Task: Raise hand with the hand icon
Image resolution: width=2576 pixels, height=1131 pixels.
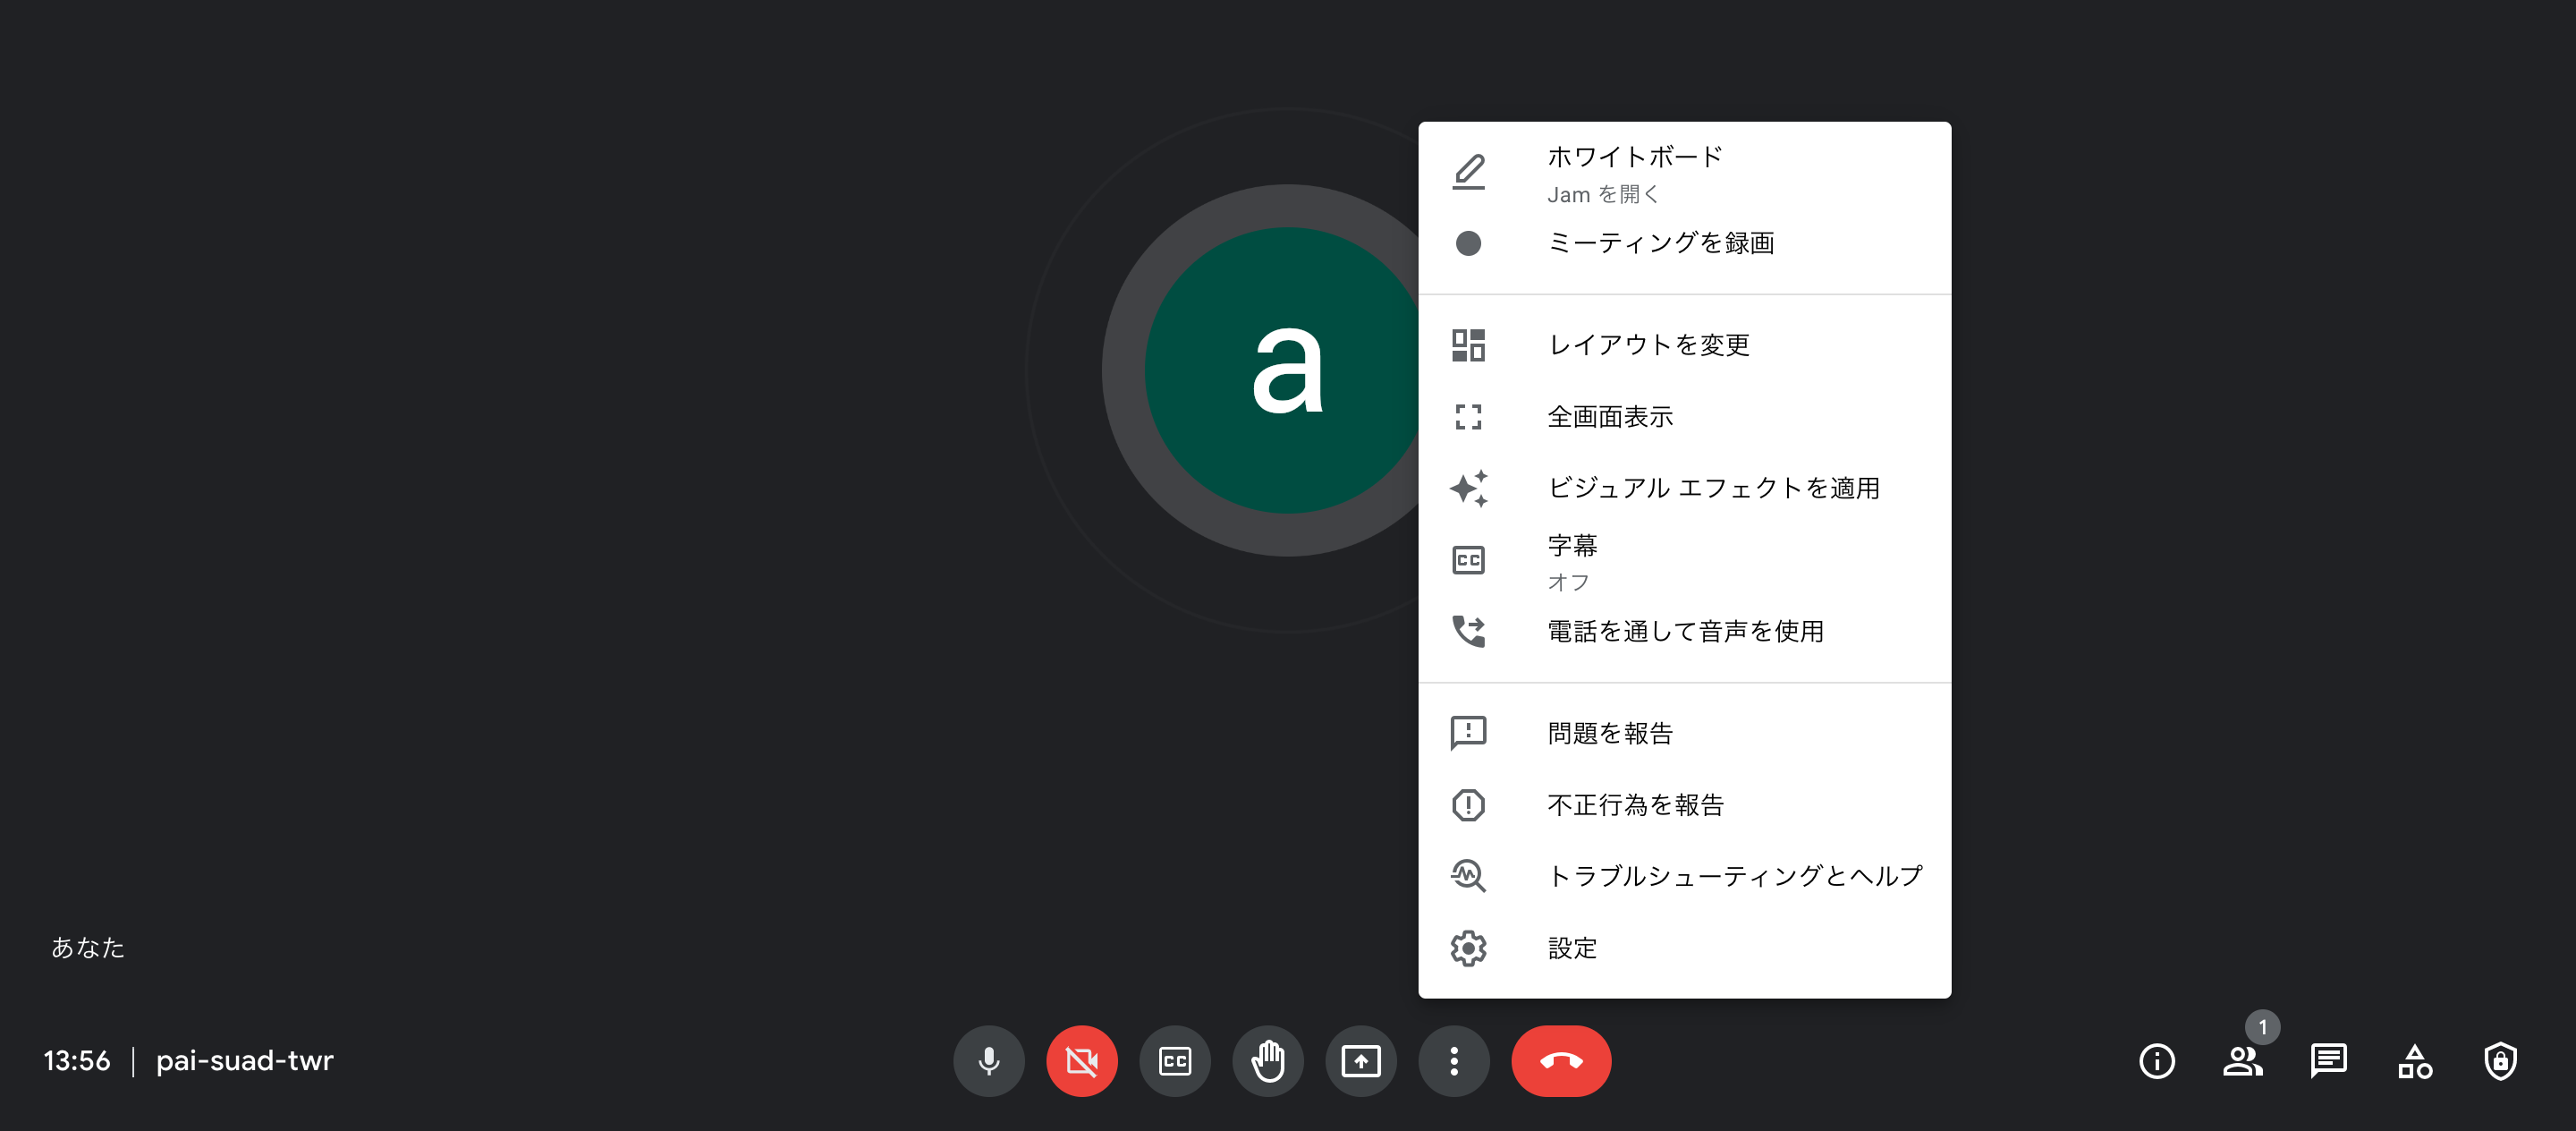Action: pyautogui.click(x=1267, y=1061)
